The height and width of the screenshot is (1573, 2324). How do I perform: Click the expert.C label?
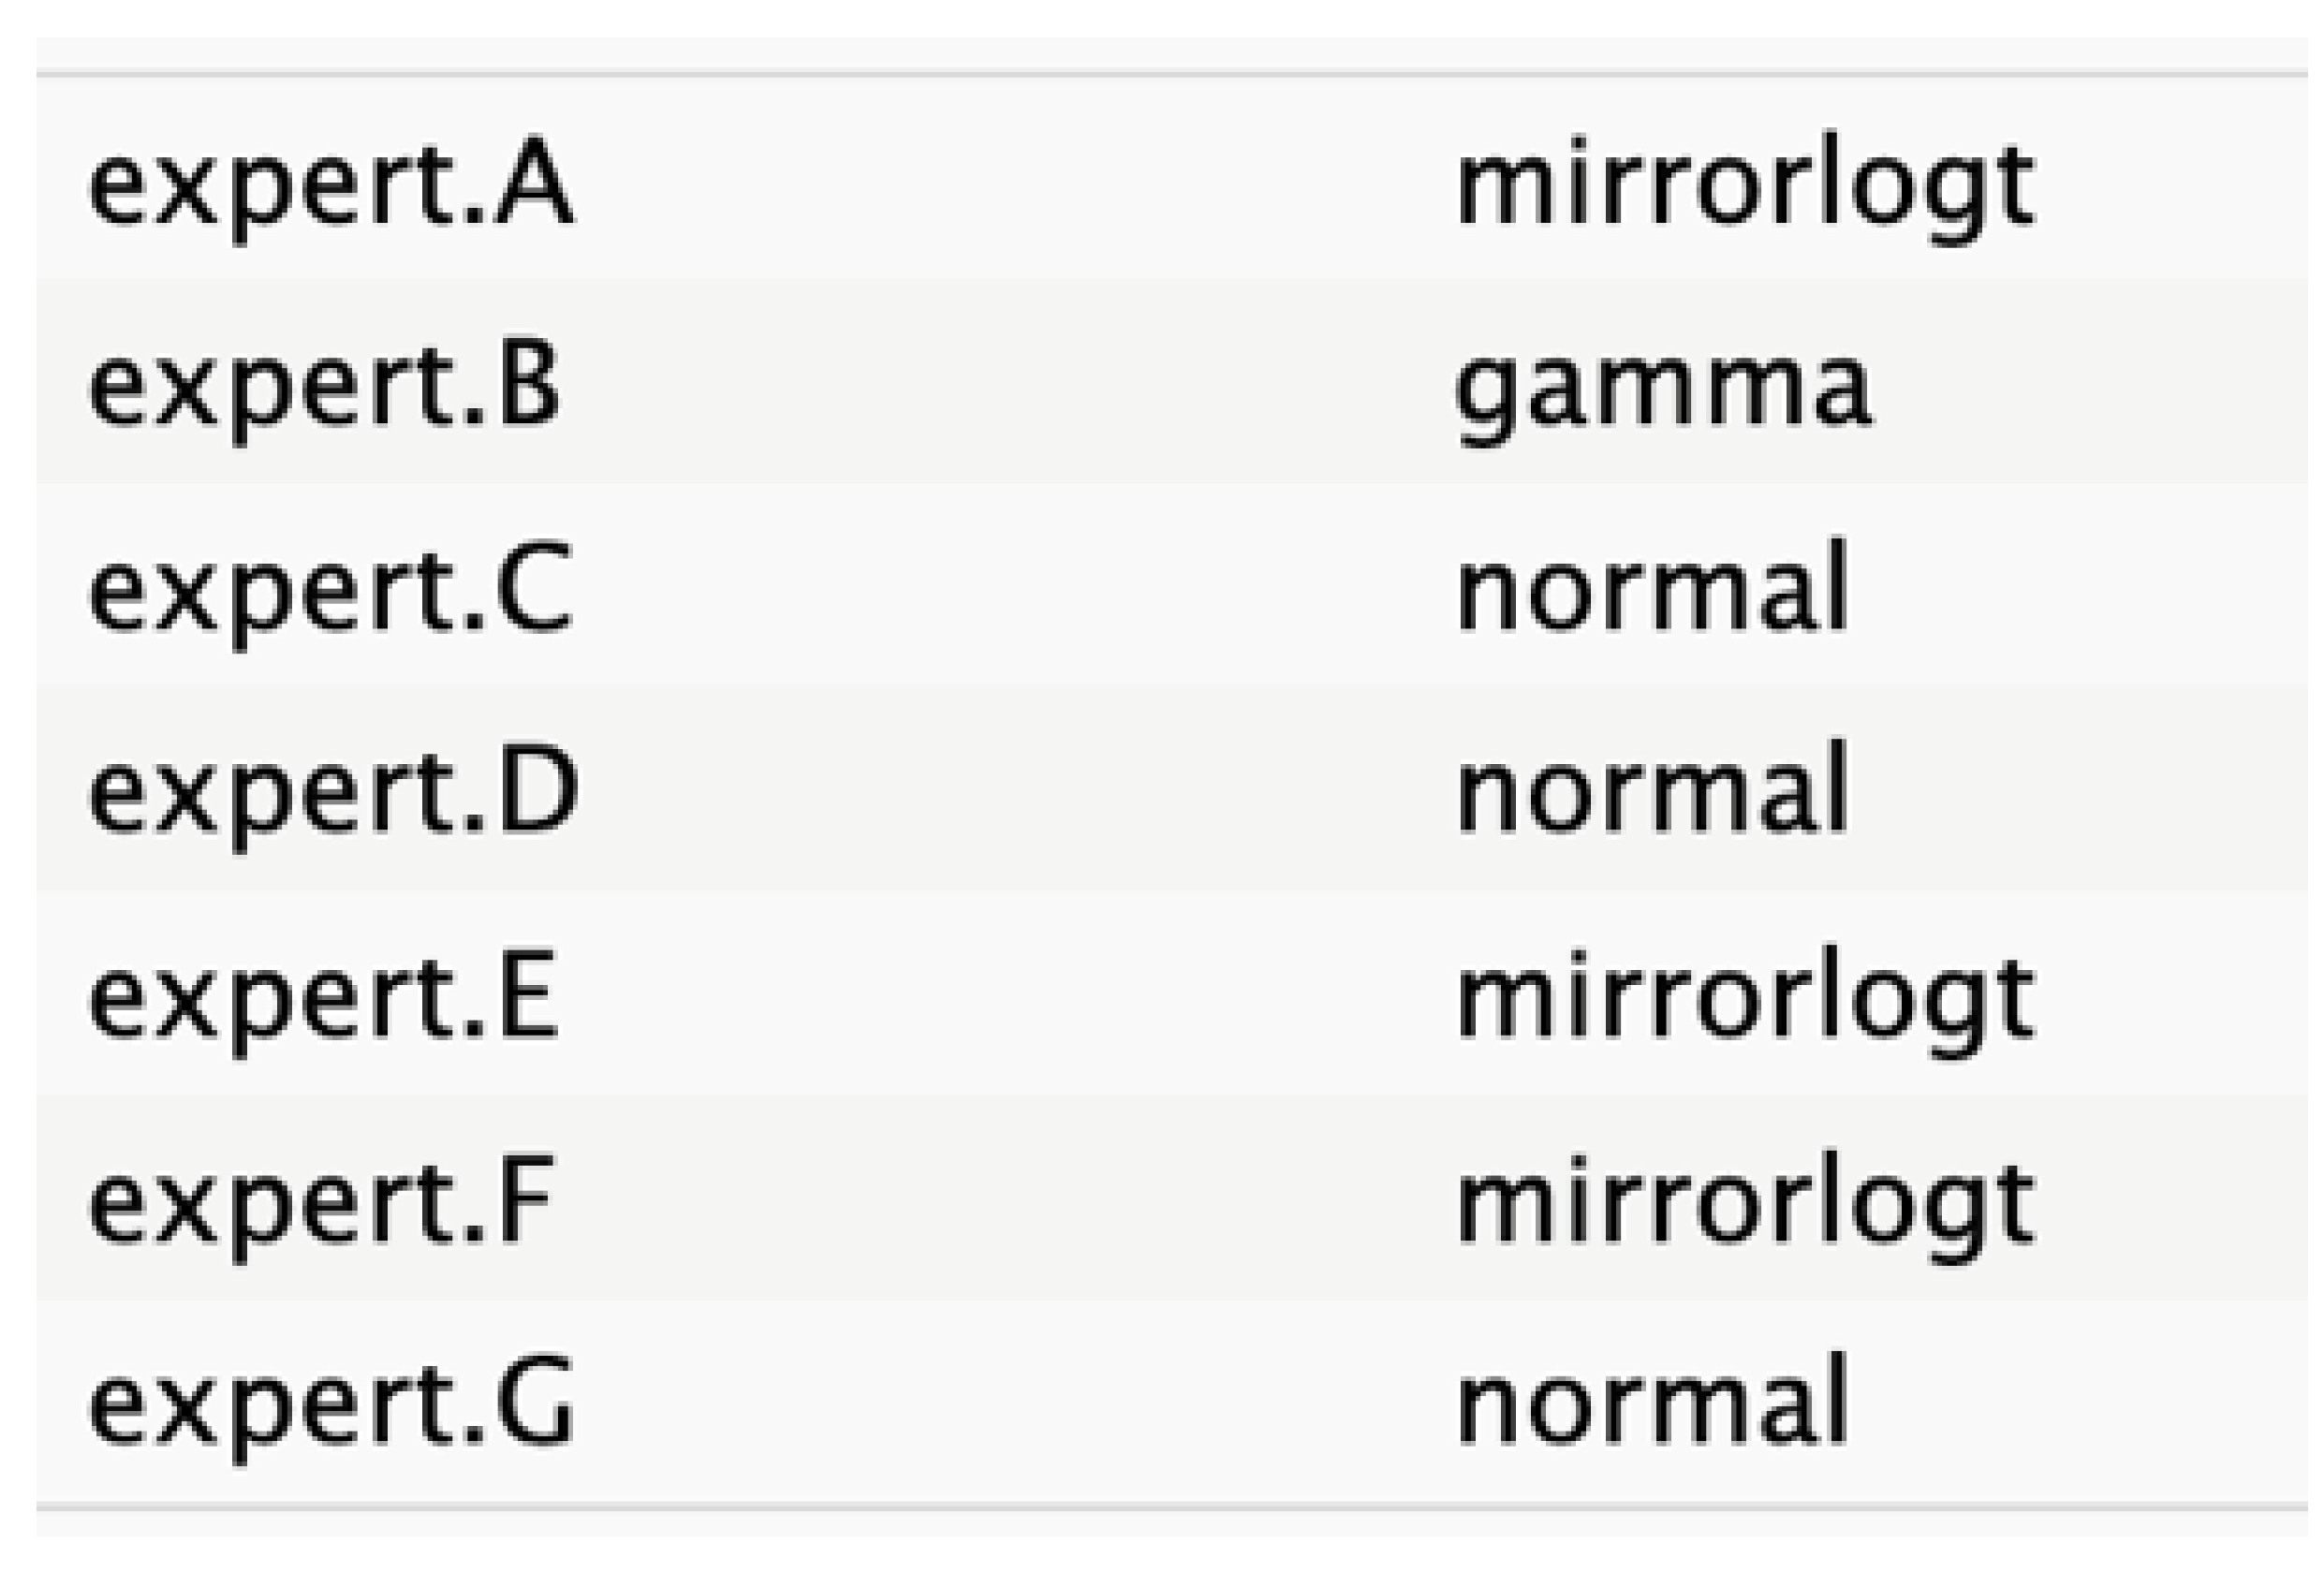(330, 592)
